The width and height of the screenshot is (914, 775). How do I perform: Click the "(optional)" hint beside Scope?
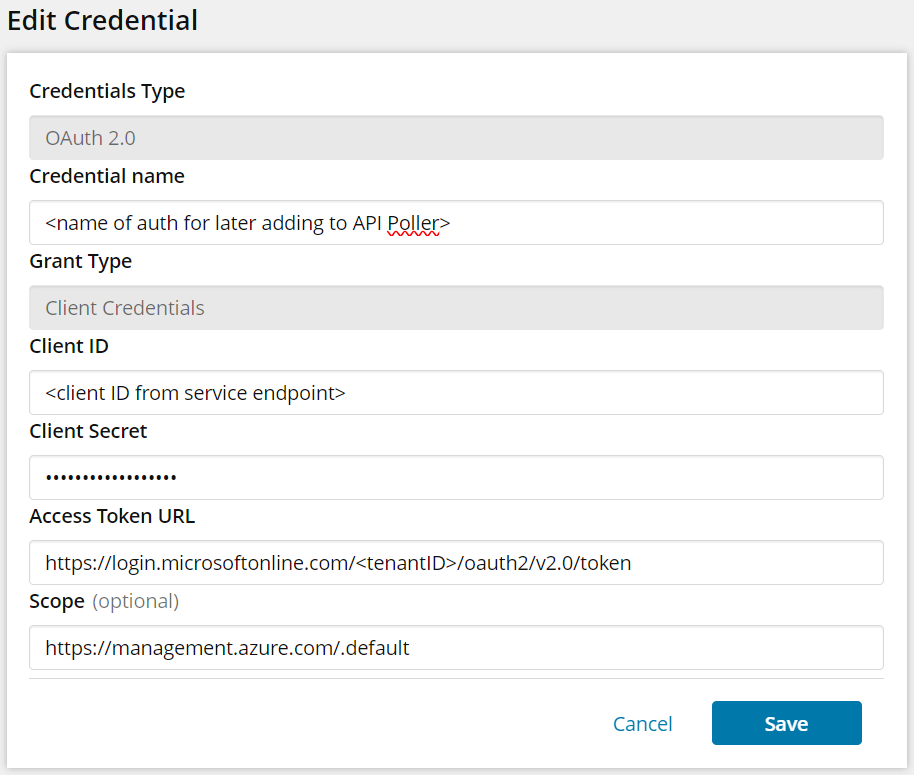(x=135, y=601)
